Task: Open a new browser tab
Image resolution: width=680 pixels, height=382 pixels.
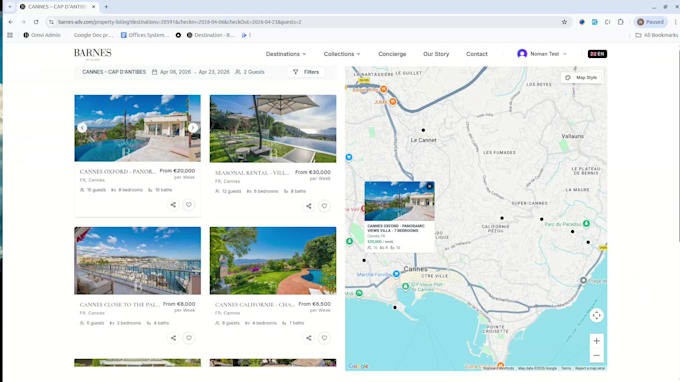Action: (106, 7)
